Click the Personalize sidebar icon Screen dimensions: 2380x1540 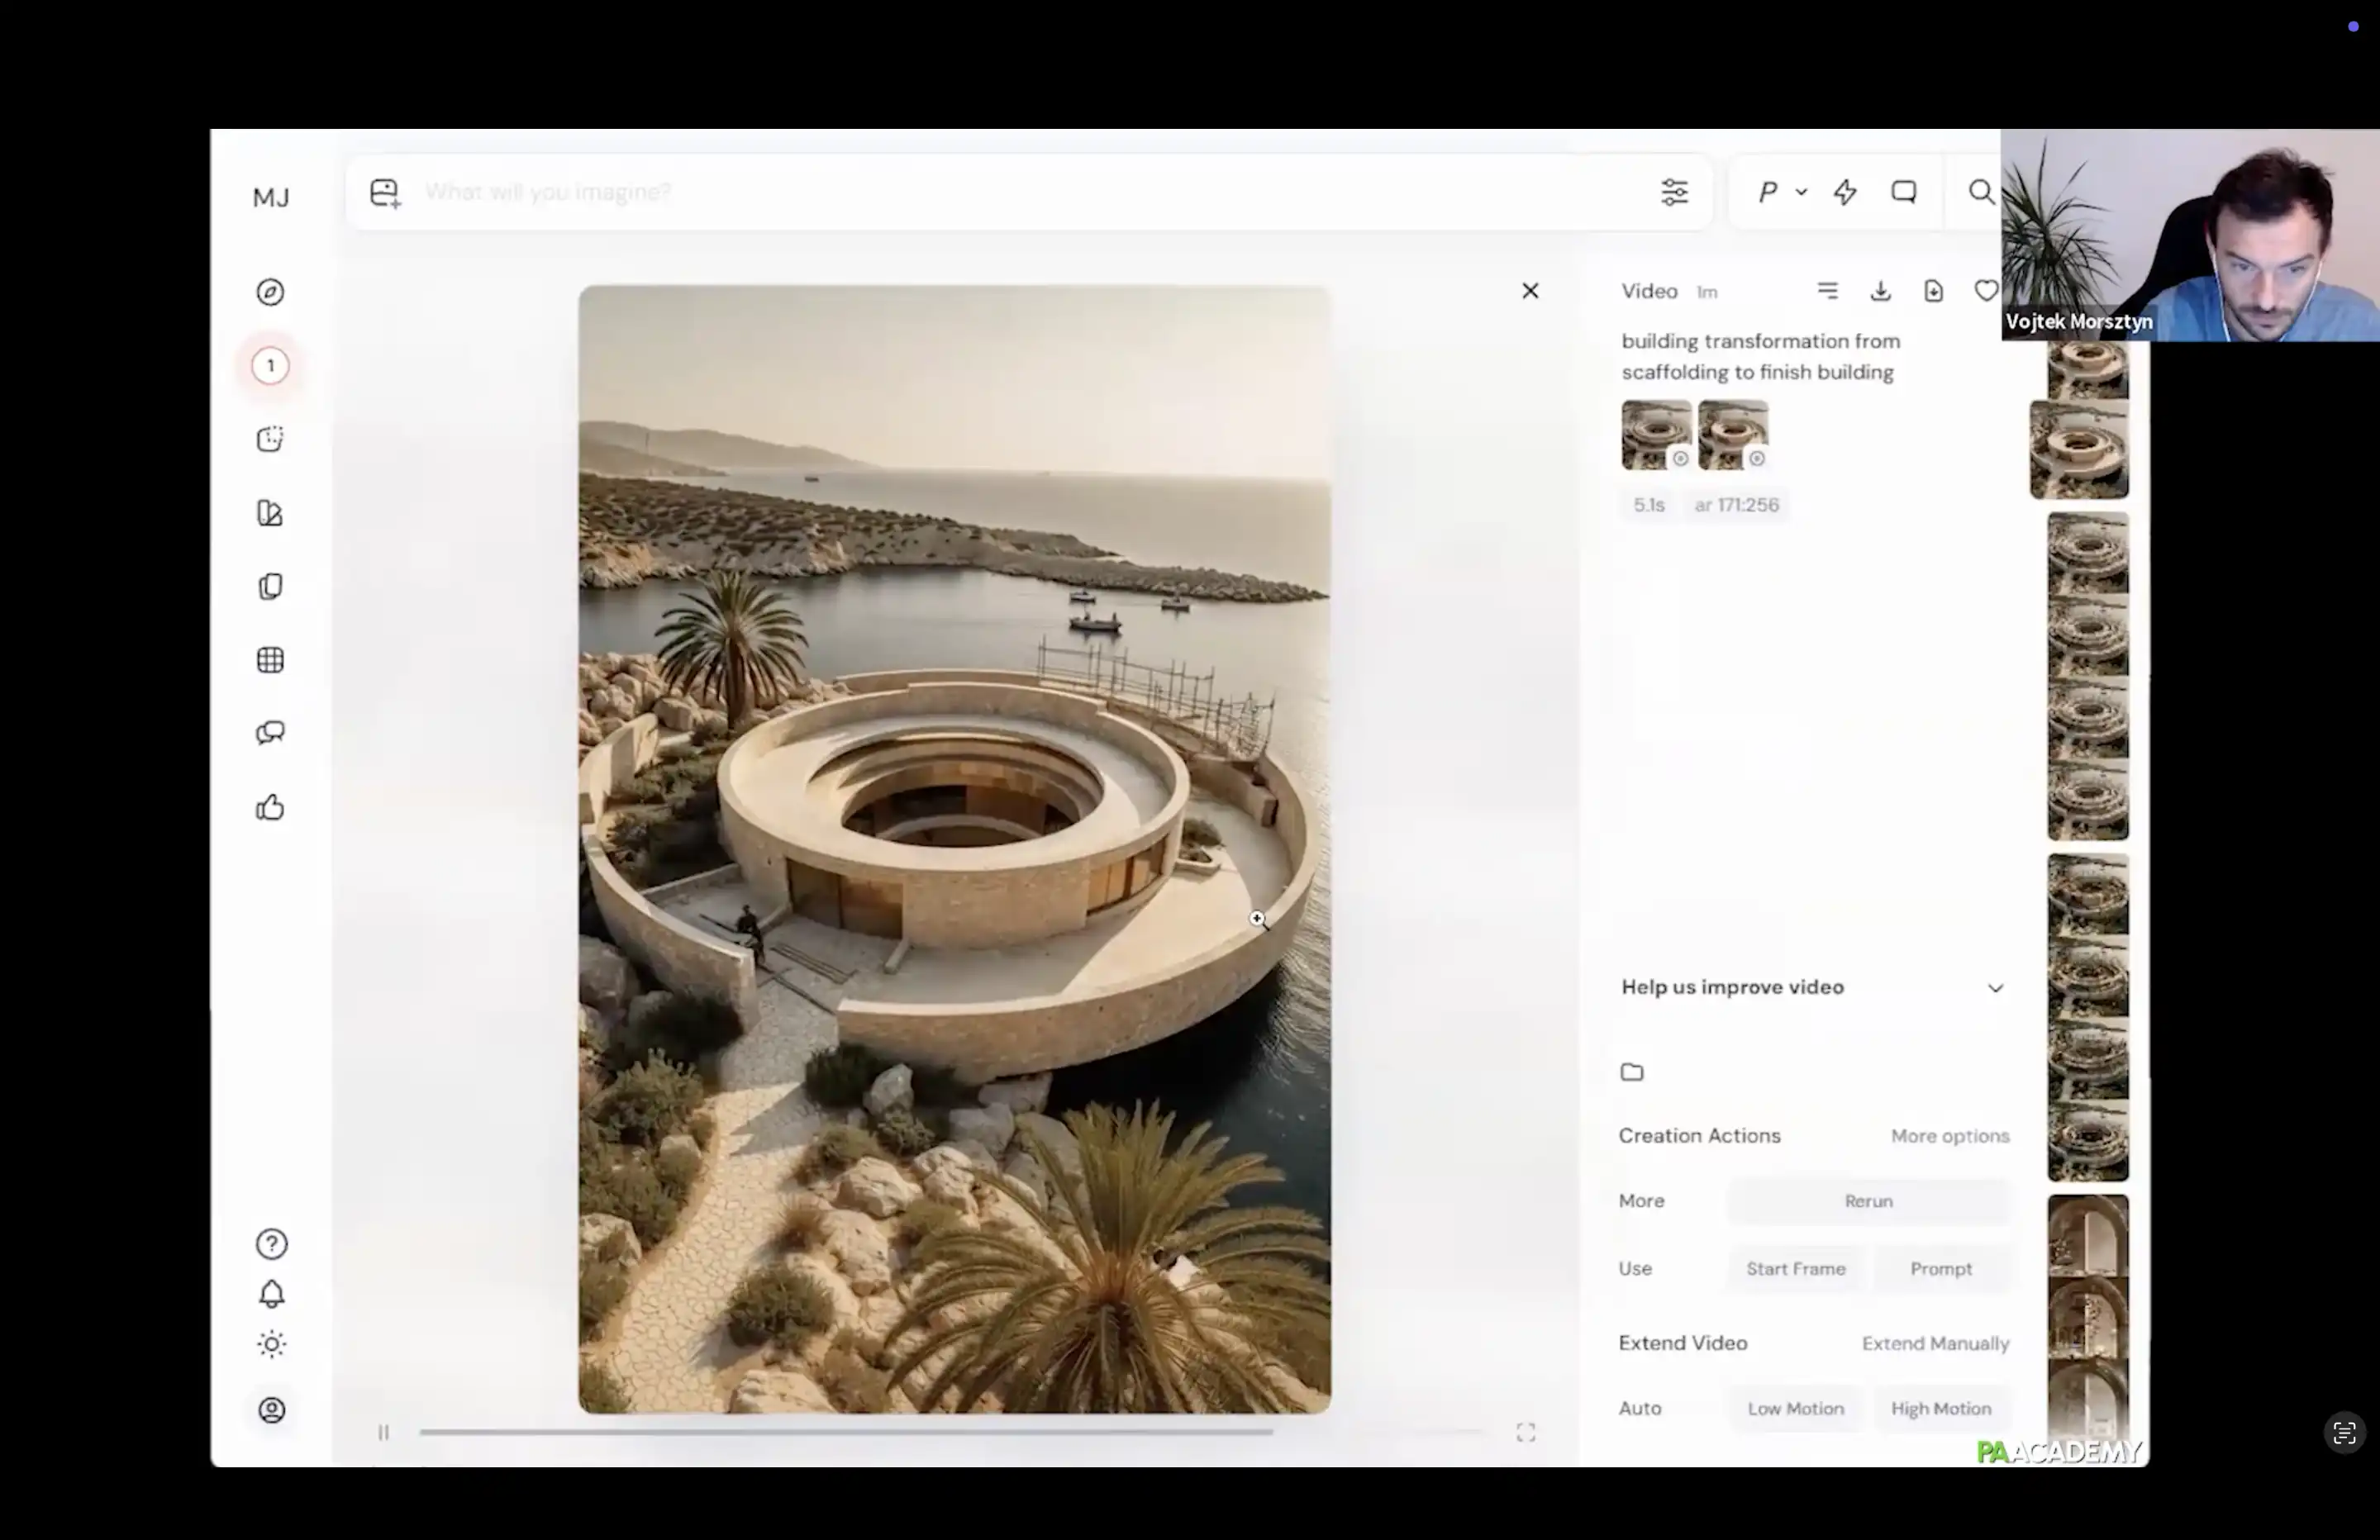270,513
